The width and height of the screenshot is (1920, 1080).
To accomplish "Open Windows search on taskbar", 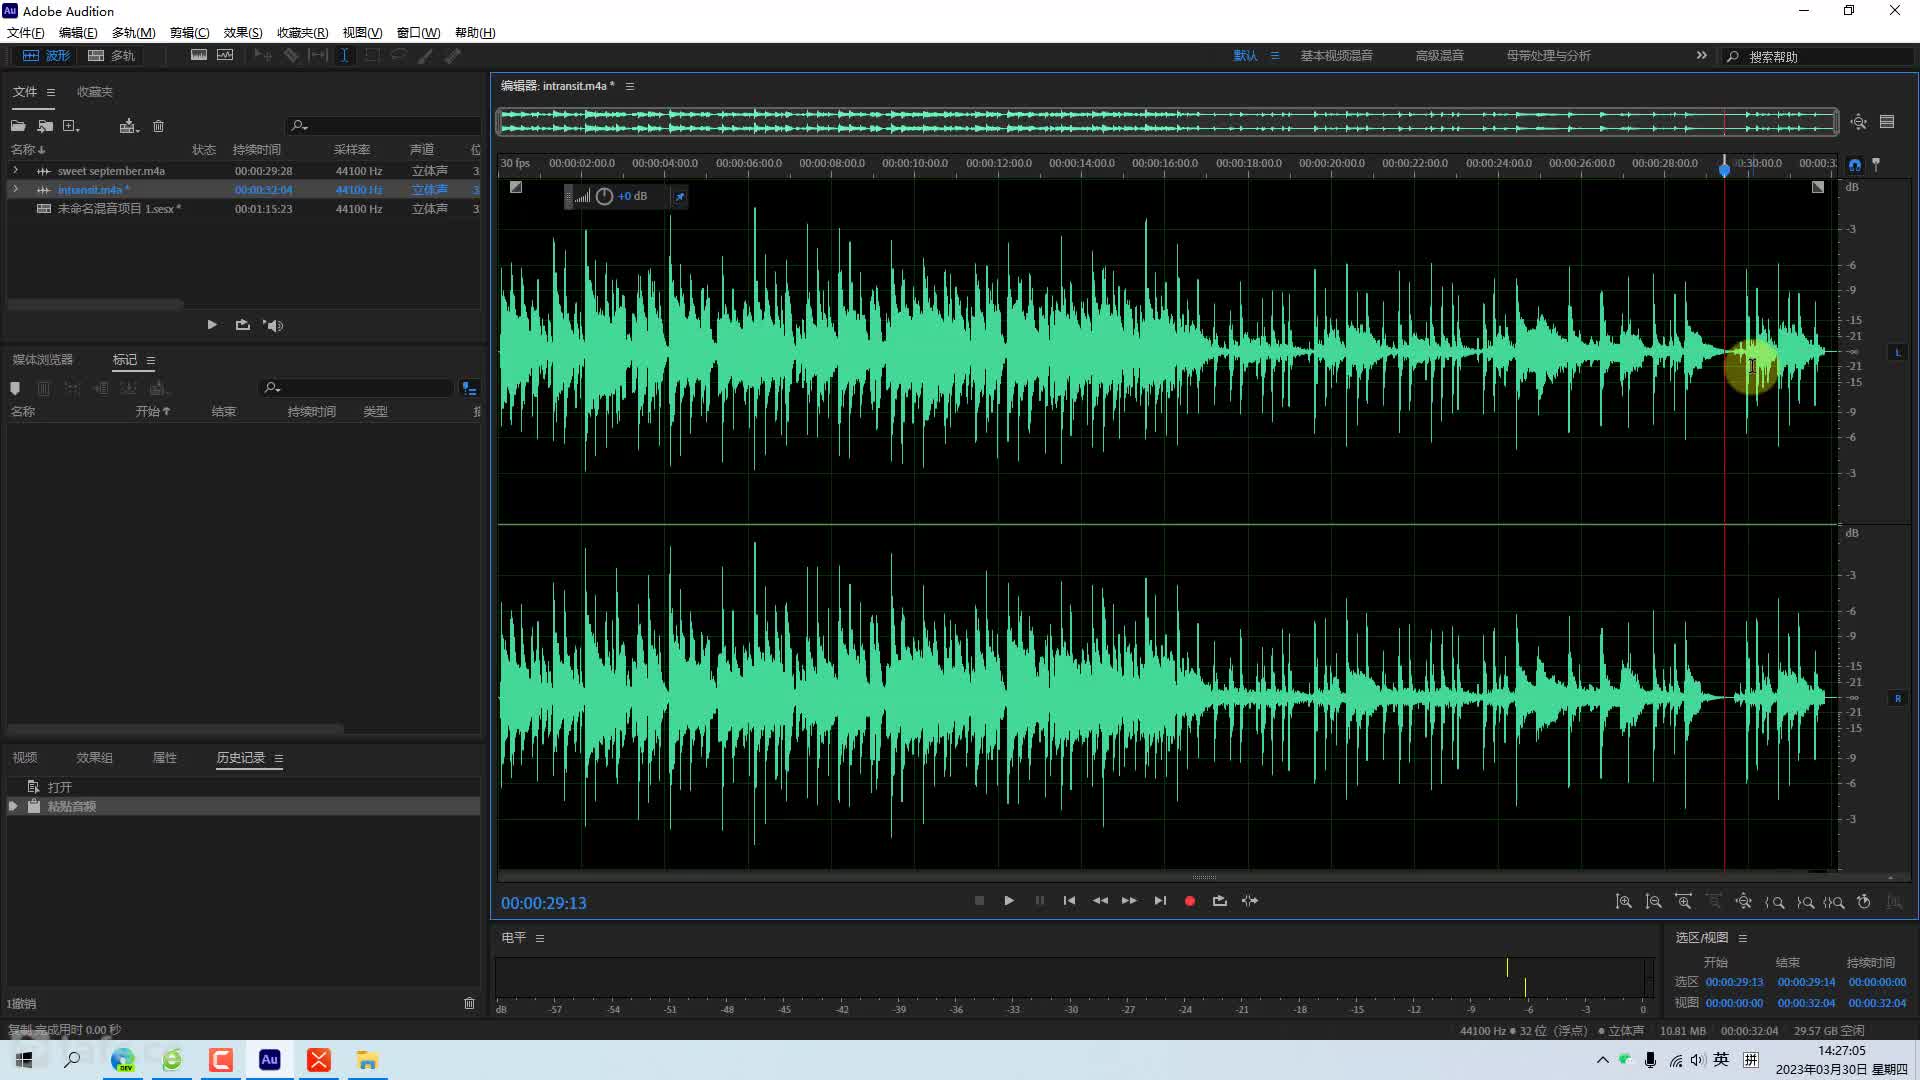I will pyautogui.click(x=72, y=1060).
